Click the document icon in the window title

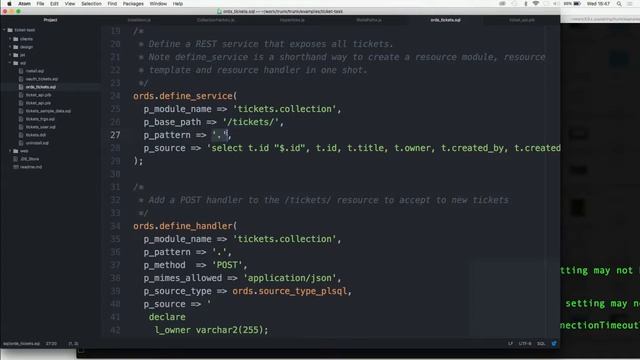220,11
